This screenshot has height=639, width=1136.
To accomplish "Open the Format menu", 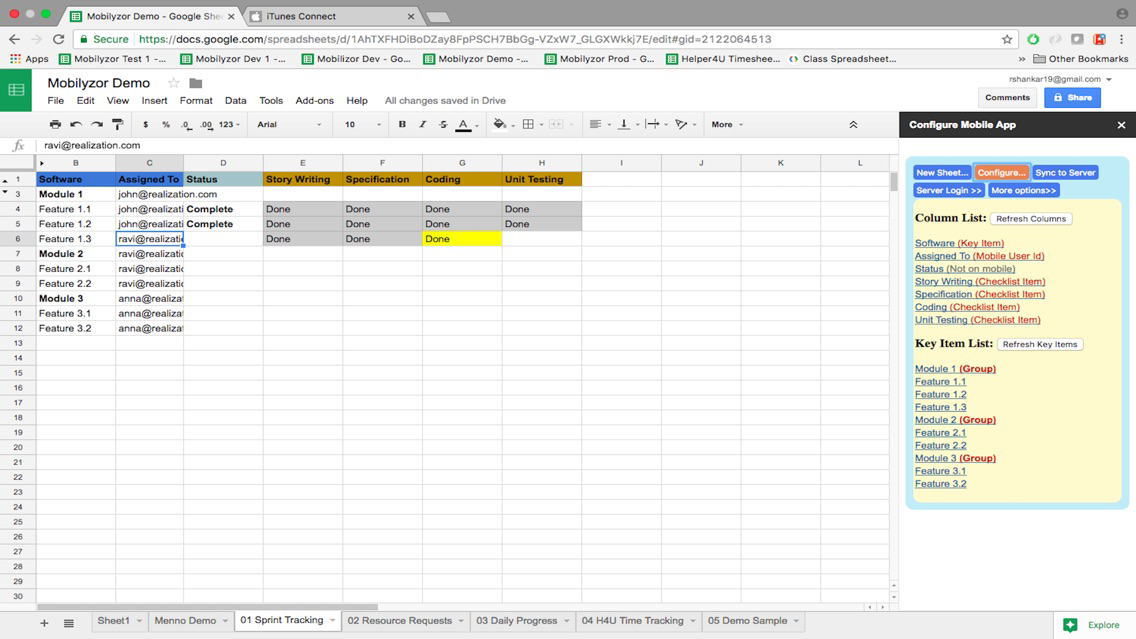I will click(x=196, y=101).
